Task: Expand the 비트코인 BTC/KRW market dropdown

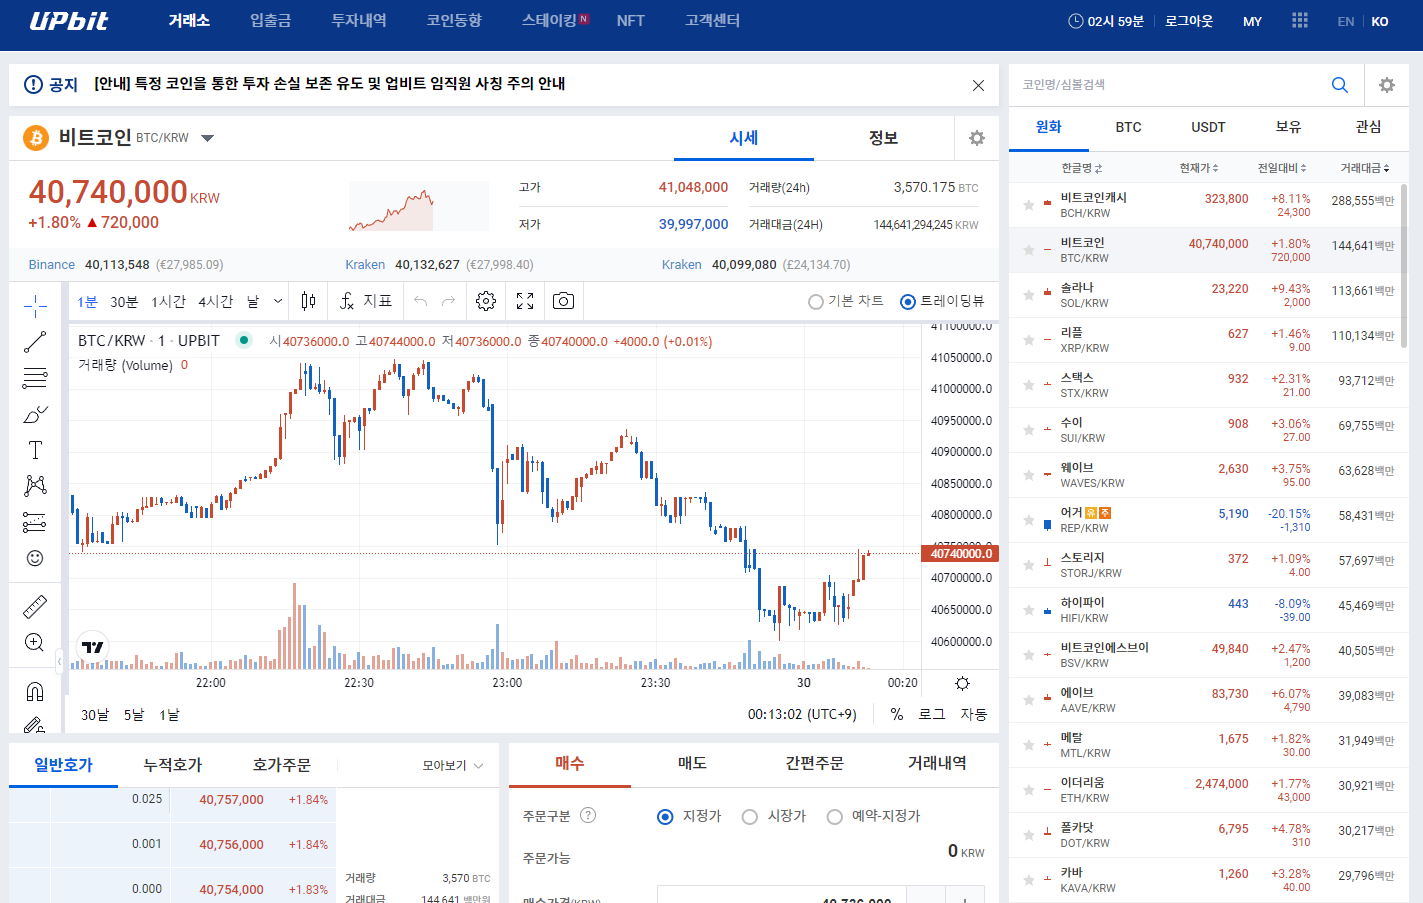Action: click(x=208, y=138)
